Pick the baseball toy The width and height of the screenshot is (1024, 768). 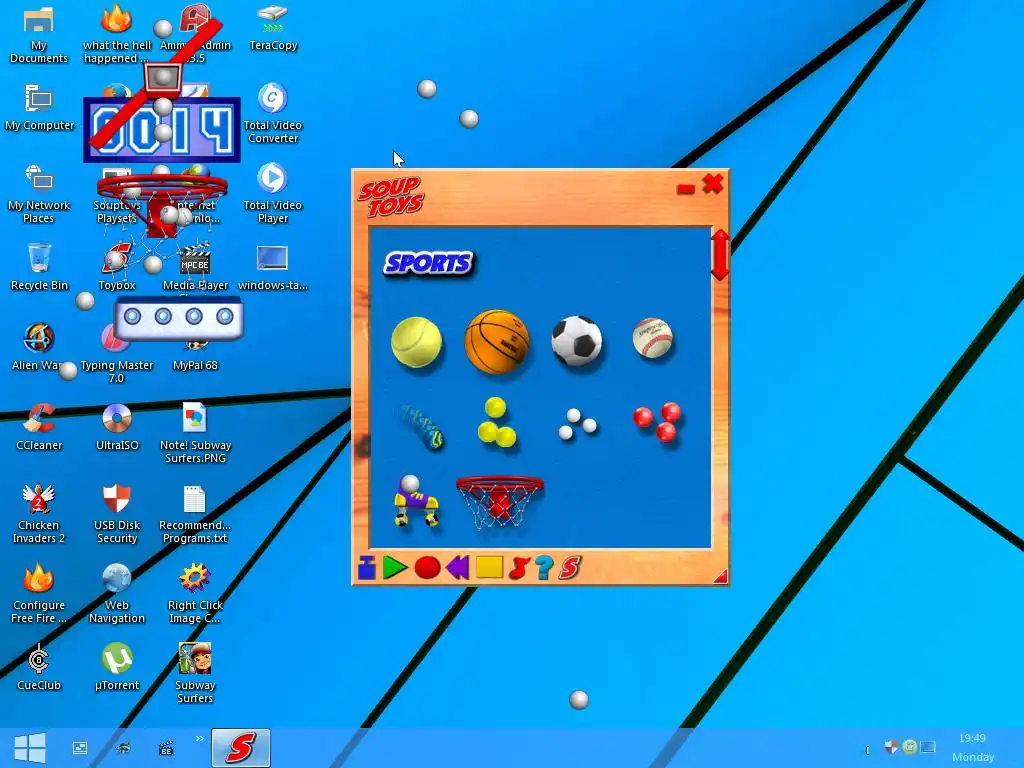(652, 338)
